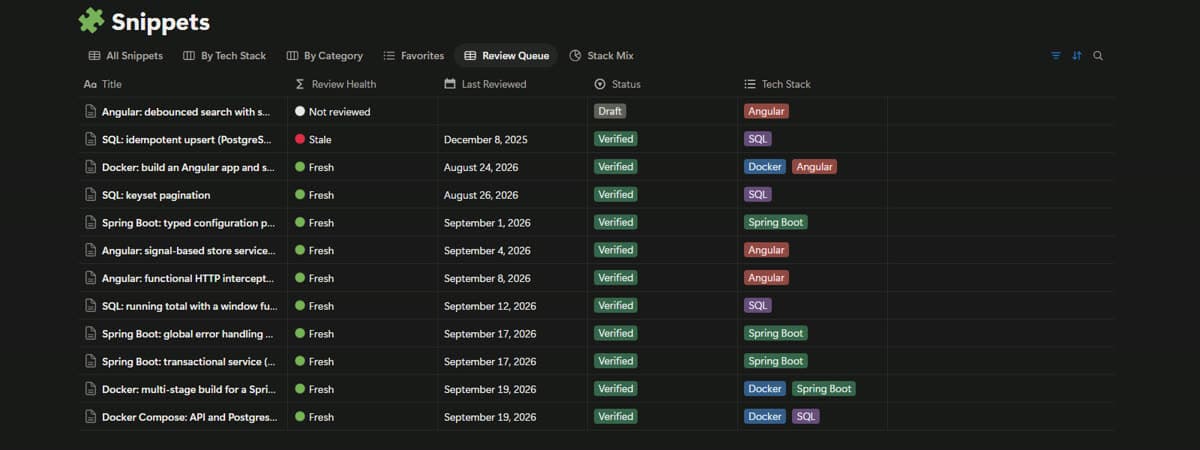1200x450 pixels.
Task: Click SQL tag on Docker Compose row
Action: tap(806, 416)
